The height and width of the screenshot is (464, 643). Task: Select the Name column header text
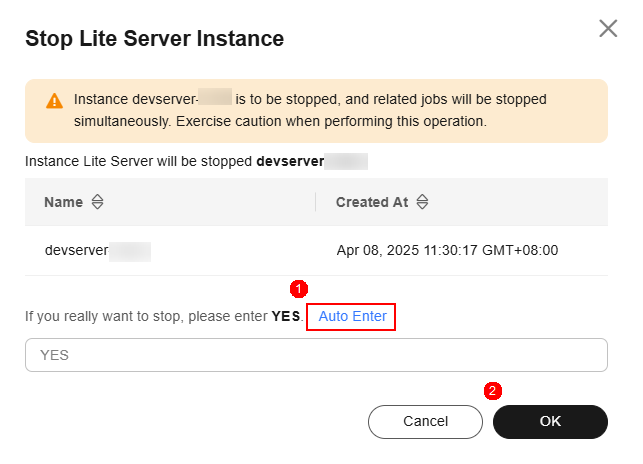point(64,202)
